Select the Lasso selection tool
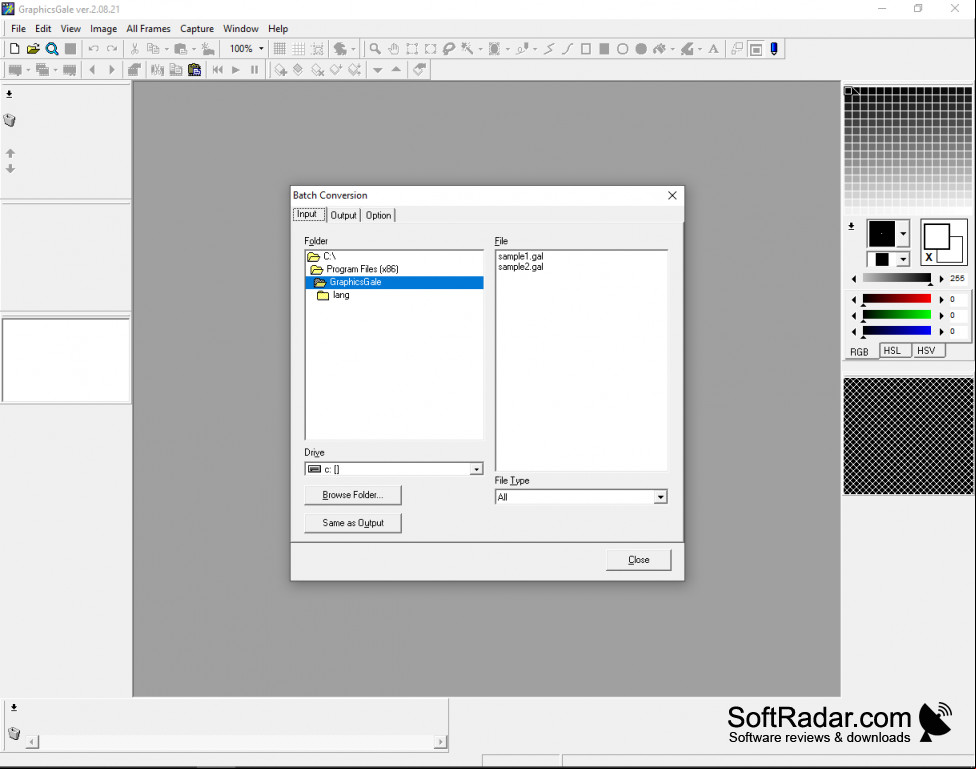This screenshot has width=976, height=769. coord(449,49)
